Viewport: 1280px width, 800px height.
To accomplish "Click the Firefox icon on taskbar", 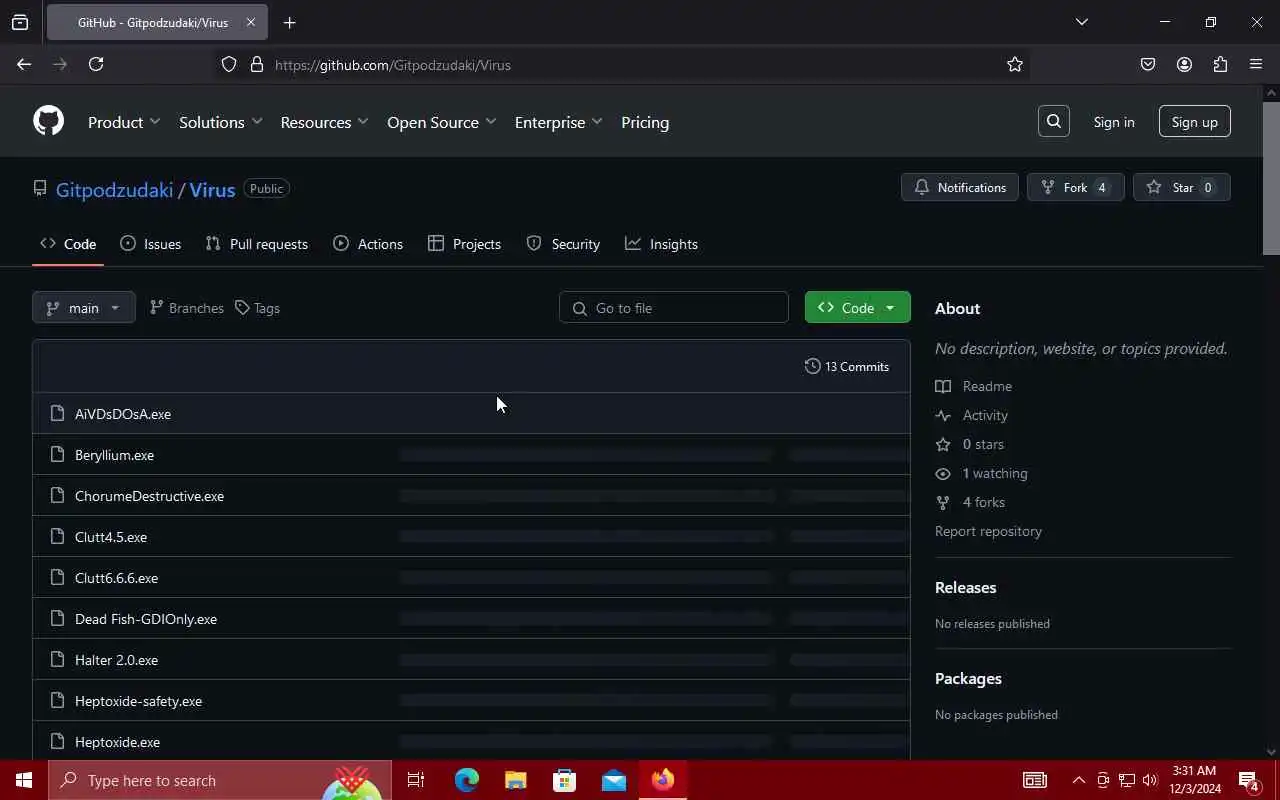I will 663,780.
